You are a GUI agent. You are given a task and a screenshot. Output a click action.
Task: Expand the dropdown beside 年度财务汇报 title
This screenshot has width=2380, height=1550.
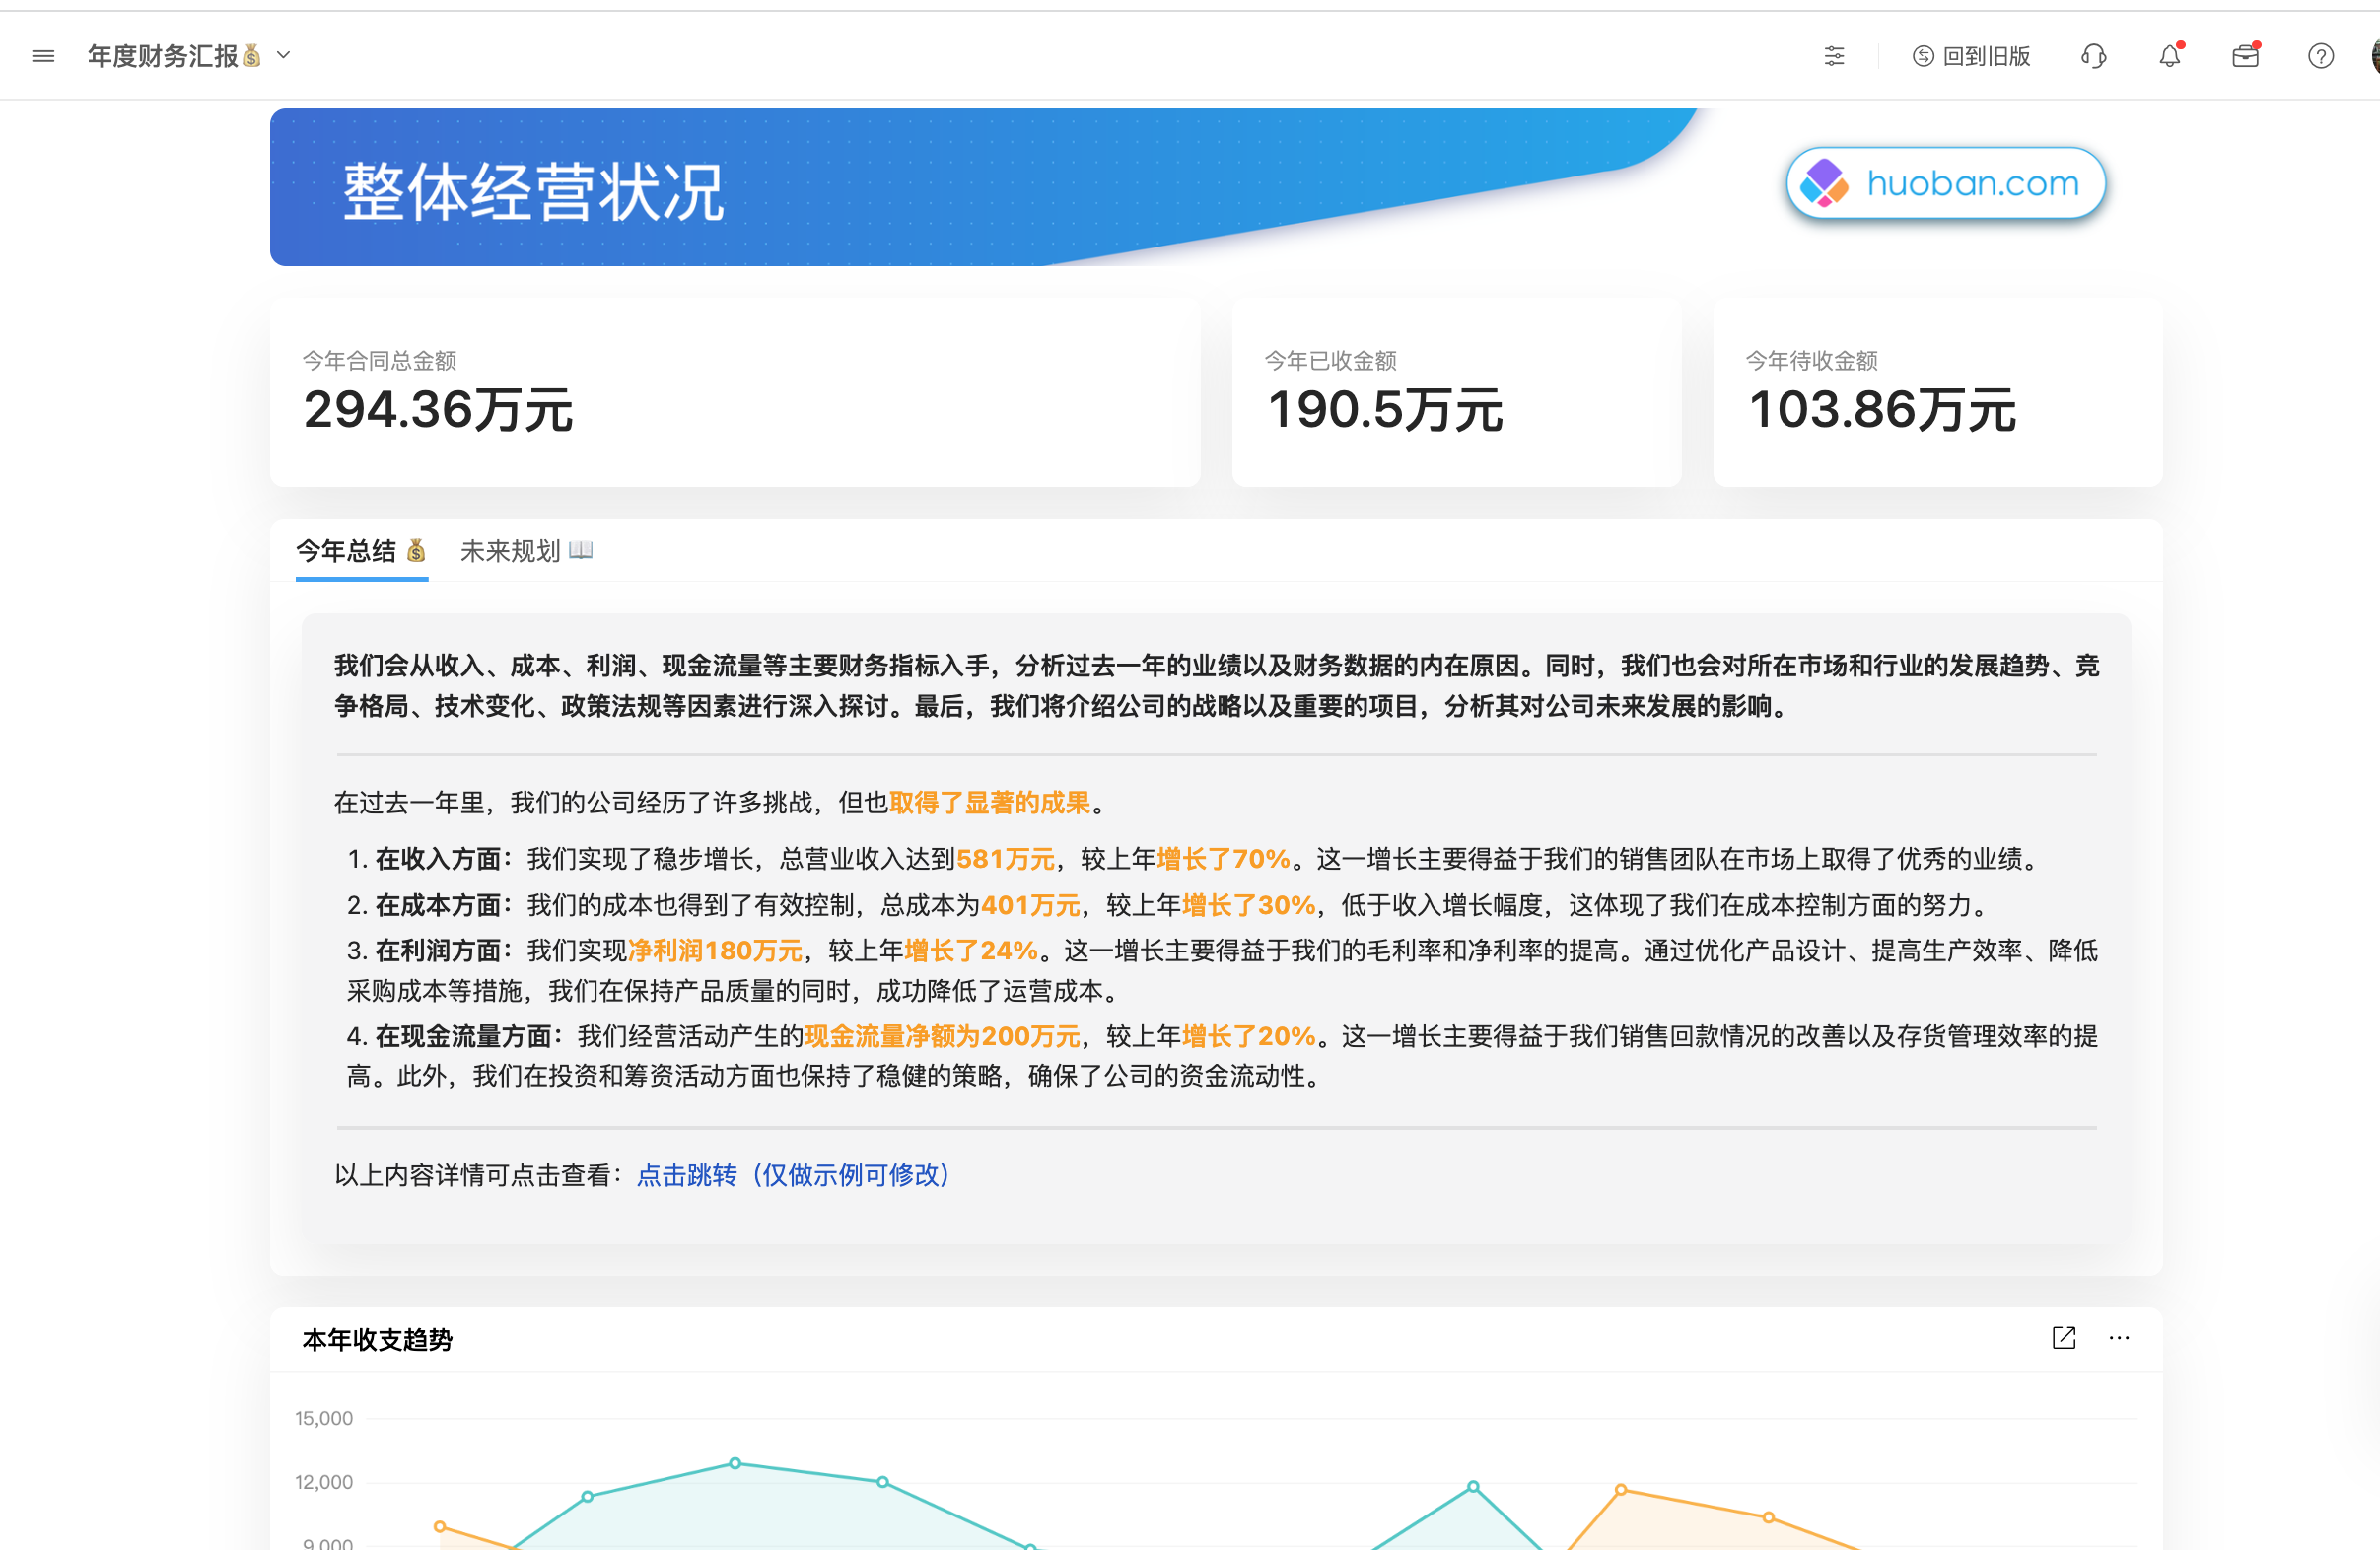click(284, 55)
